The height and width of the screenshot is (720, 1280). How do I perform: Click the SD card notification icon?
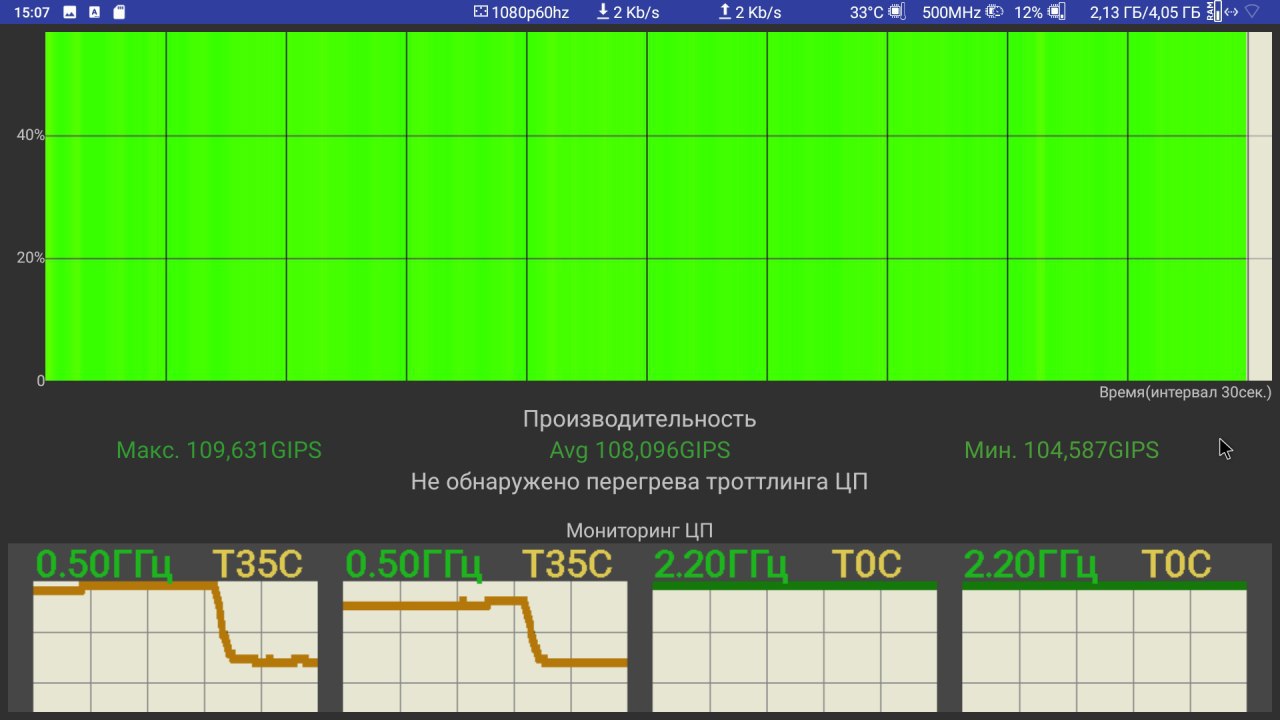tap(119, 12)
